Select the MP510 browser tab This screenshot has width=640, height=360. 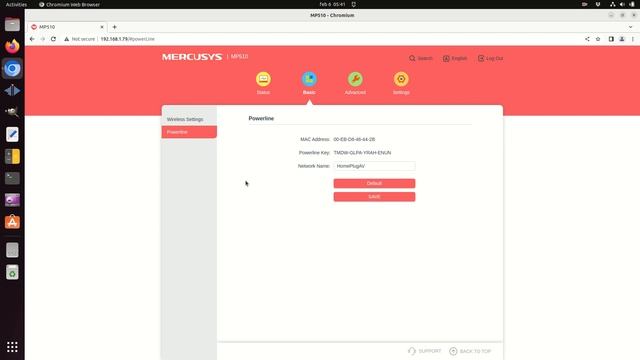tap(67, 27)
